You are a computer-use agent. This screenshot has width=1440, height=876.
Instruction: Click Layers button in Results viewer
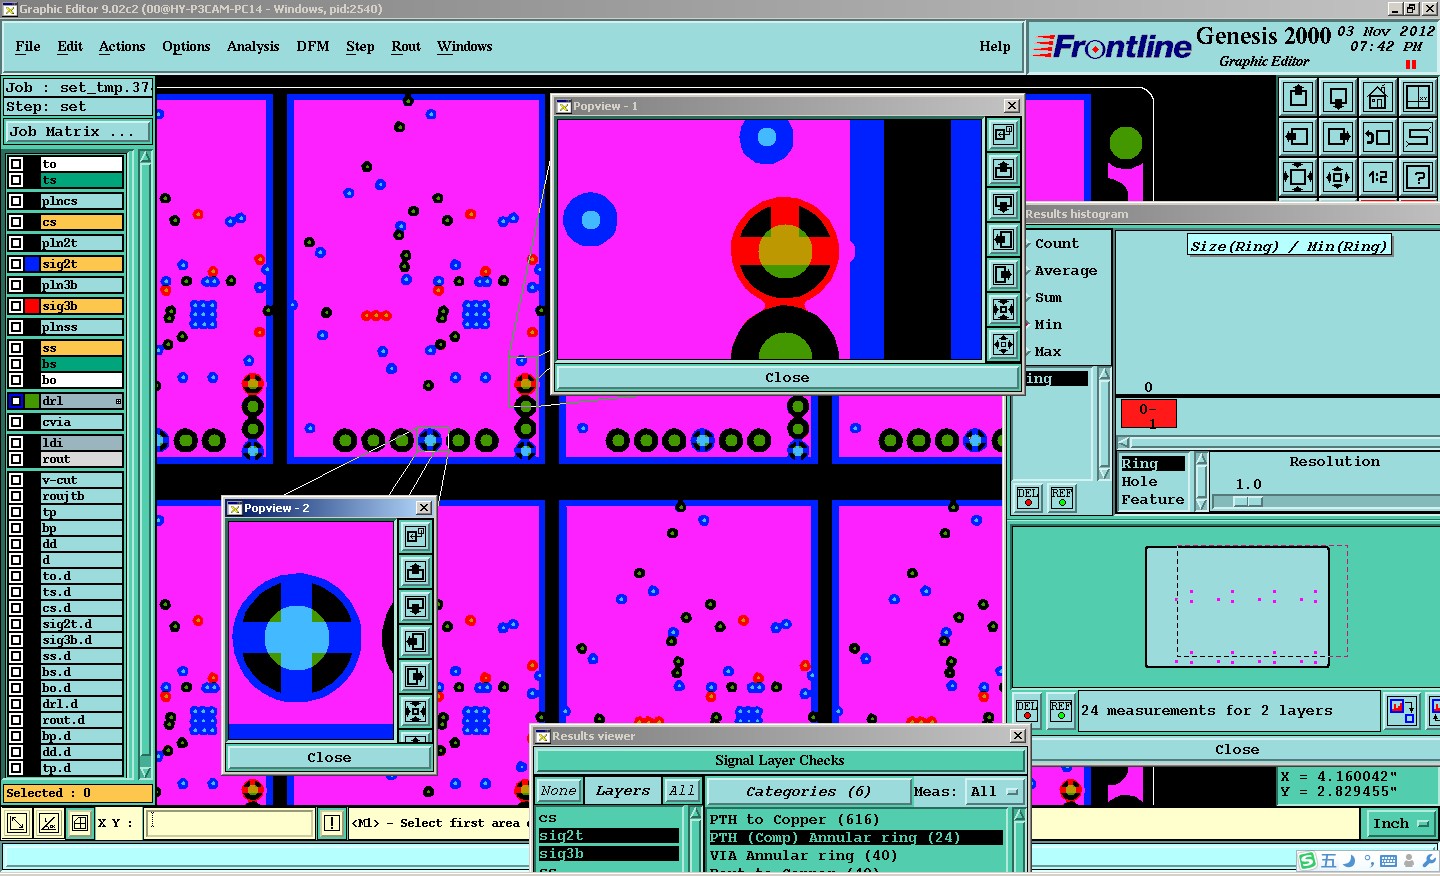622,790
